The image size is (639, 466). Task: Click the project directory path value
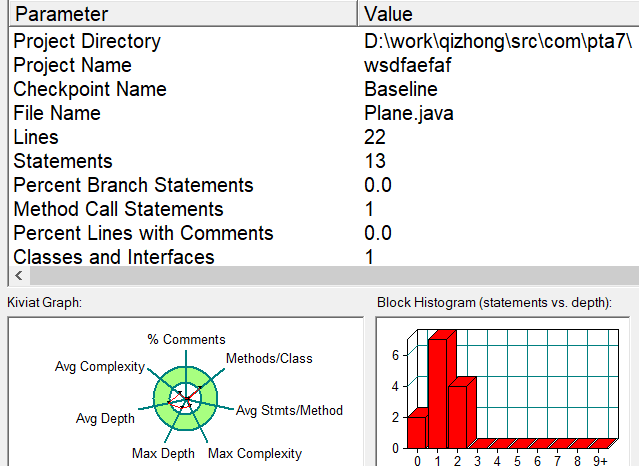pyautogui.click(x=498, y=41)
